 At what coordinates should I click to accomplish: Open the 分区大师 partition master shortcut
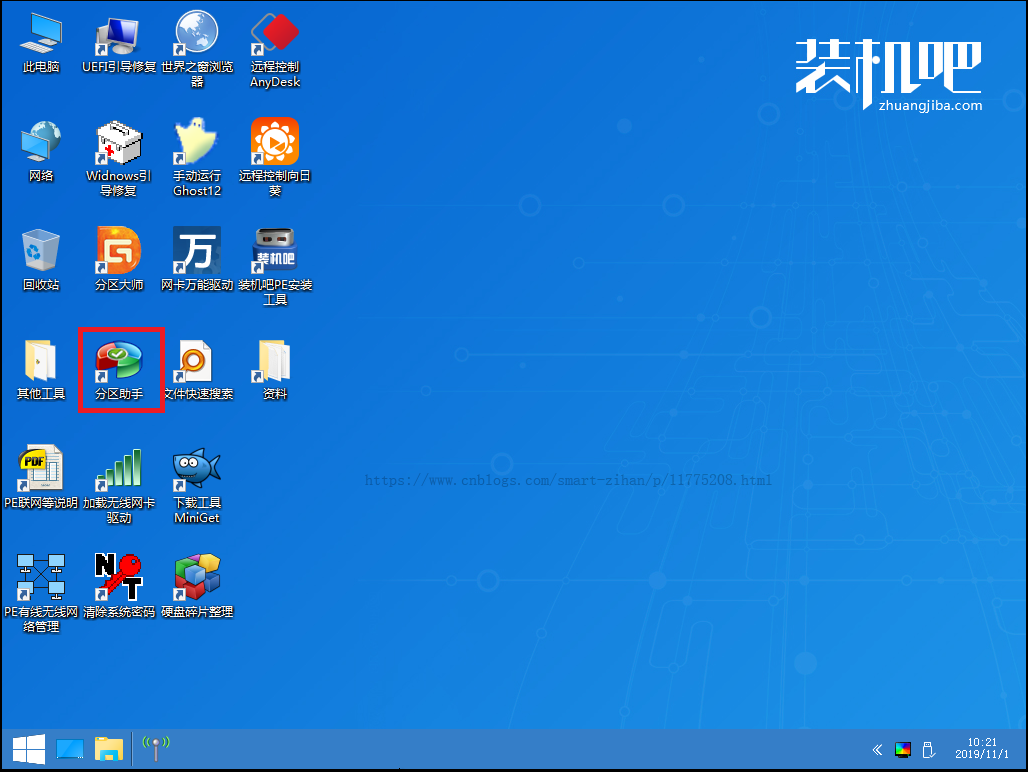tap(119, 252)
